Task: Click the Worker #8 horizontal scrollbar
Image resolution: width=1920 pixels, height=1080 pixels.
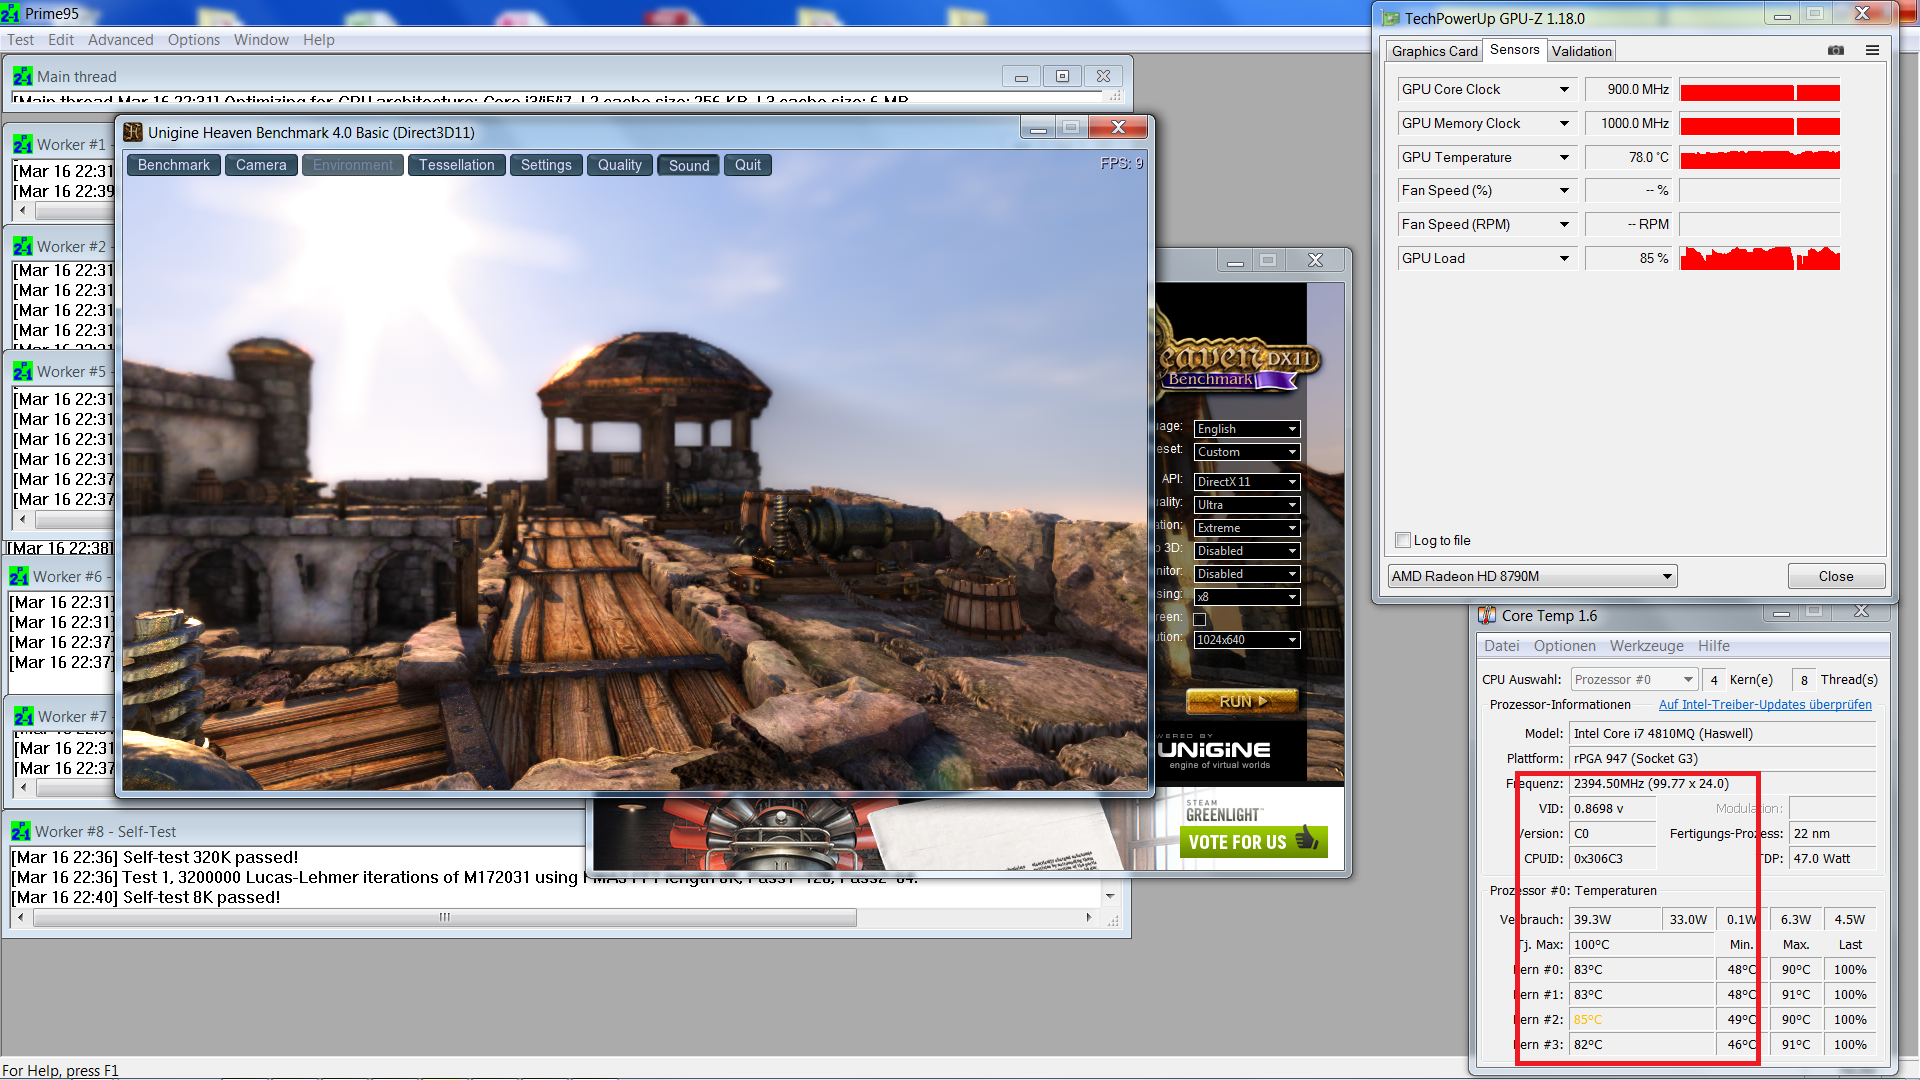Action: click(445, 917)
